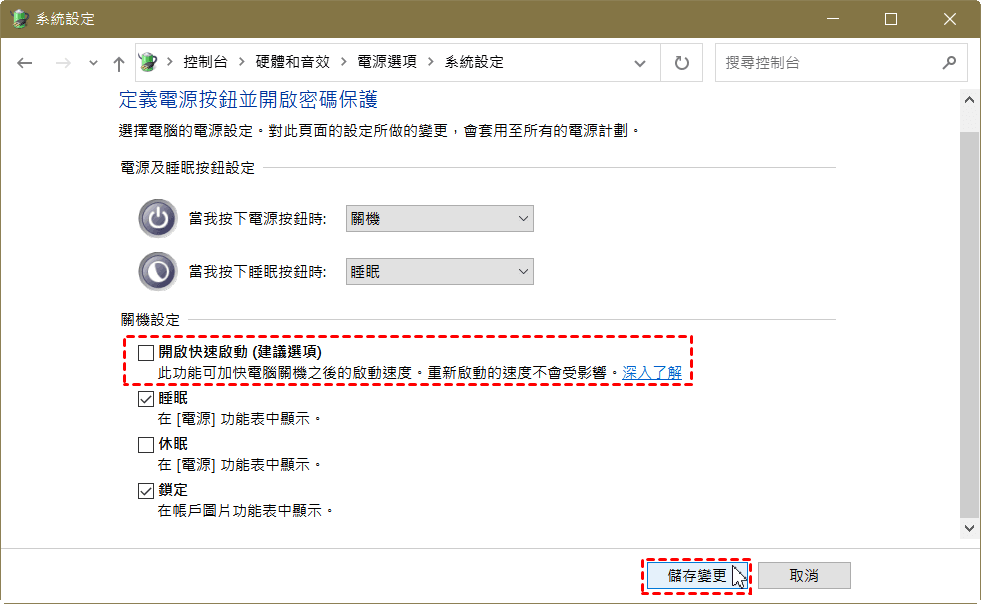Image resolution: width=981 pixels, height=604 pixels.
Task: Click the forward navigation arrow
Action: click(x=63, y=63)
